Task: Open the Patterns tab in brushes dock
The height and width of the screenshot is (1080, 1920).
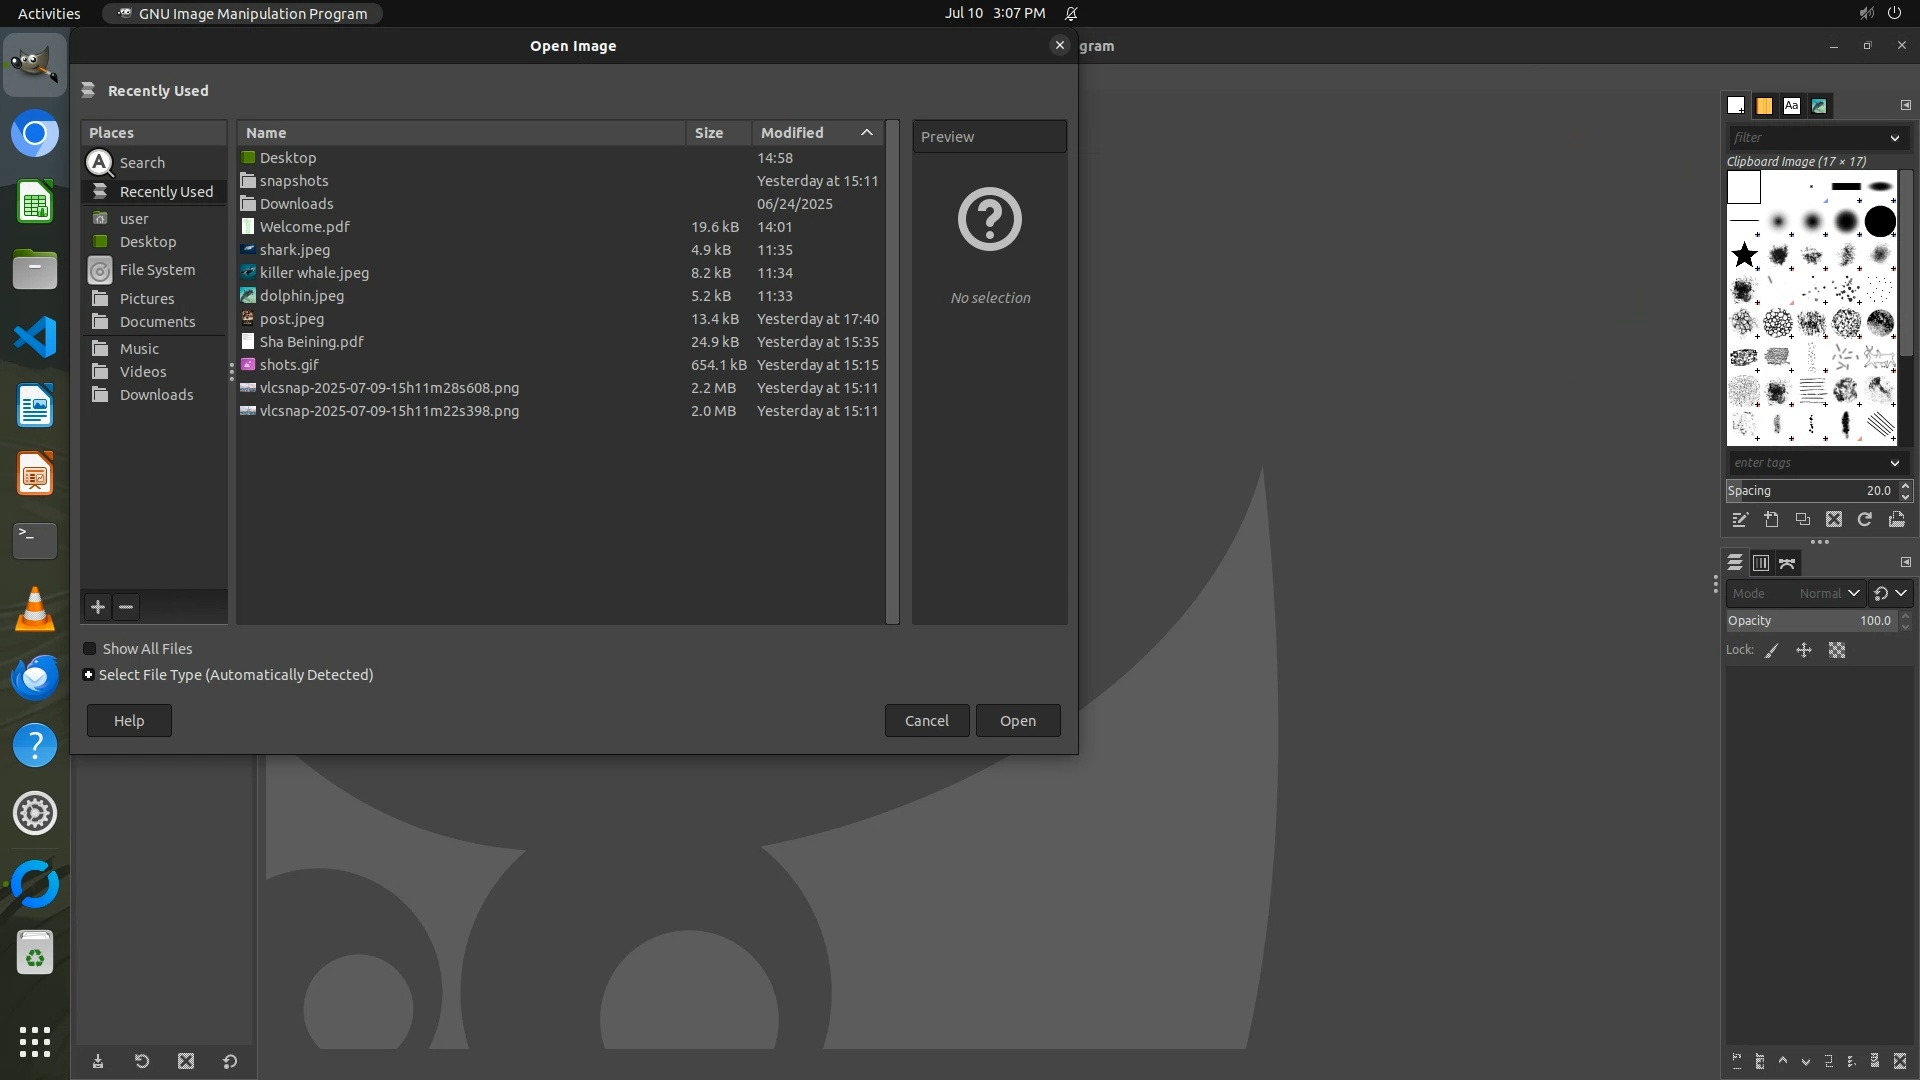Action: [x=1764, y=105]
